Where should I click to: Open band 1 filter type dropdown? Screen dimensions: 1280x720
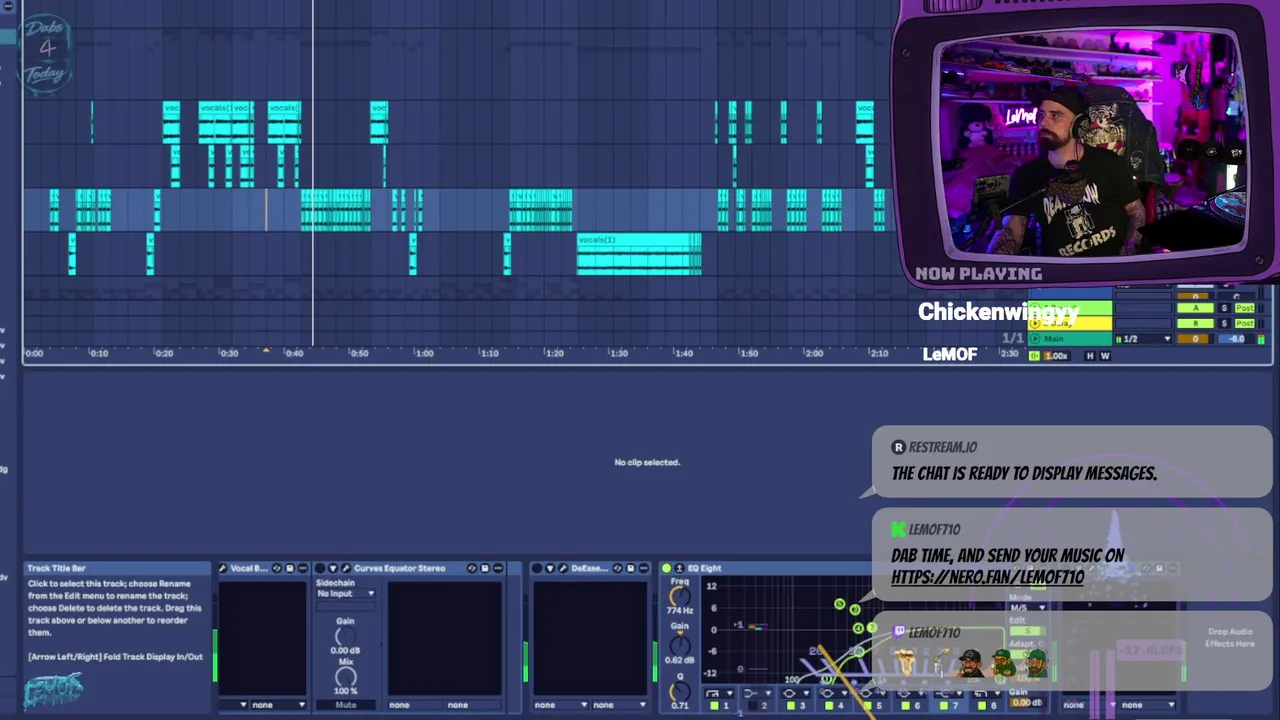click(719, 693)
